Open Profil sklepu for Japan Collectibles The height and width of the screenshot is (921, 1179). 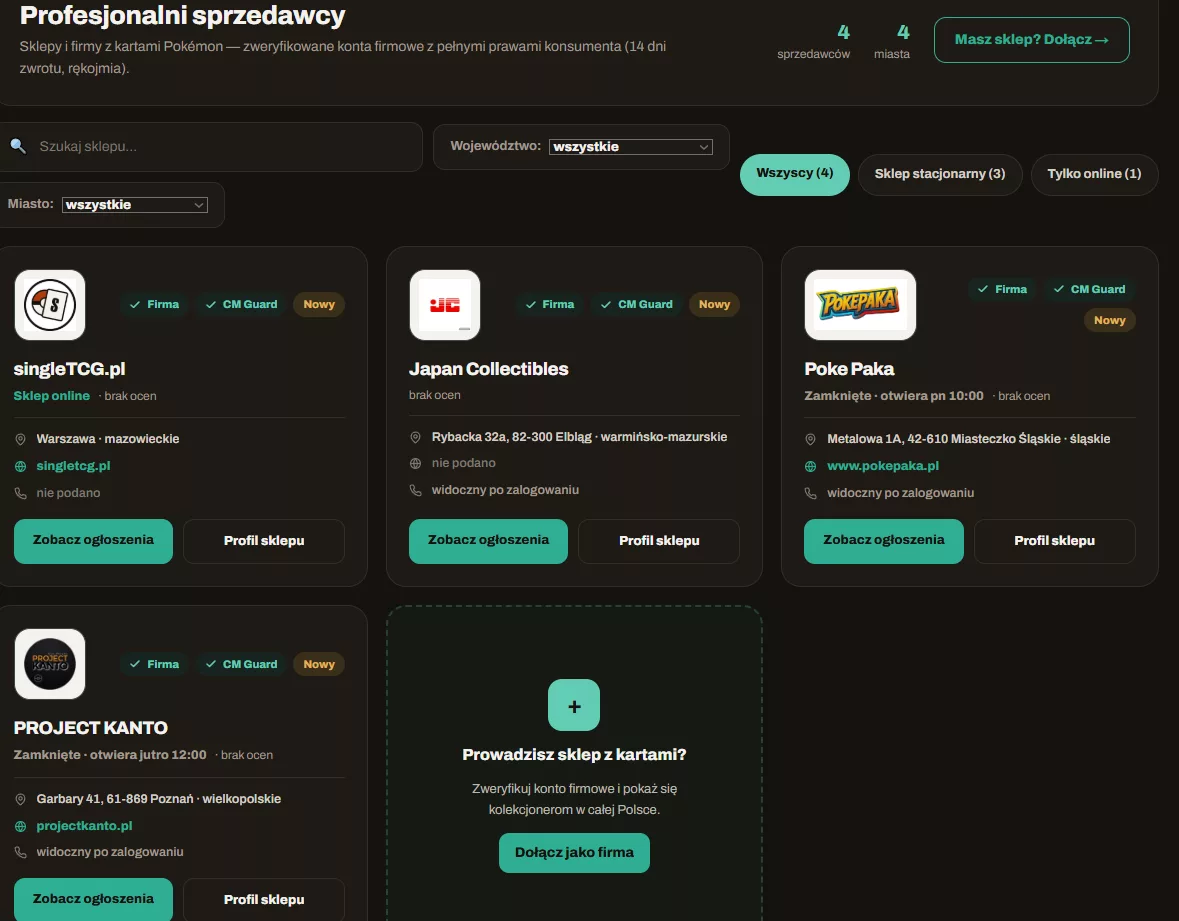[659, 541]
